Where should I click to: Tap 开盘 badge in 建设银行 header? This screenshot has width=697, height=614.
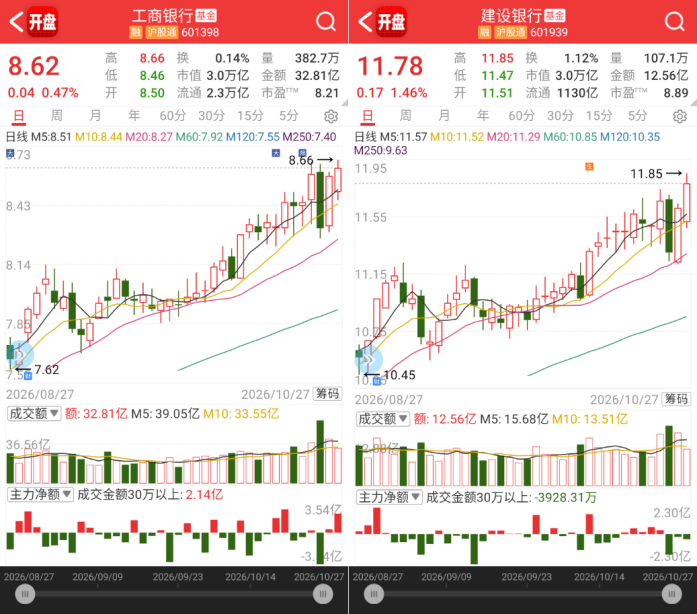tap(392, 21)
